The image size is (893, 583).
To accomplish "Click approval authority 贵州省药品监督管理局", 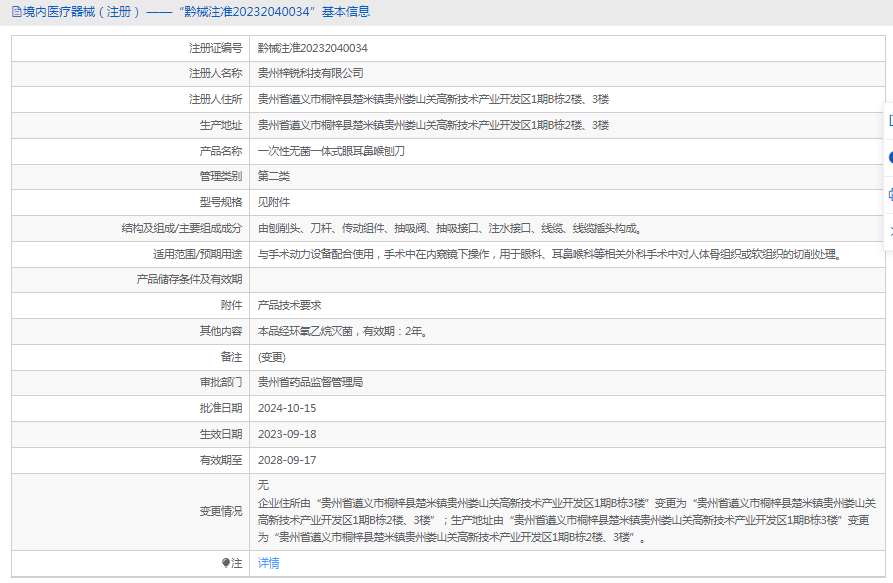I will 310,382.
